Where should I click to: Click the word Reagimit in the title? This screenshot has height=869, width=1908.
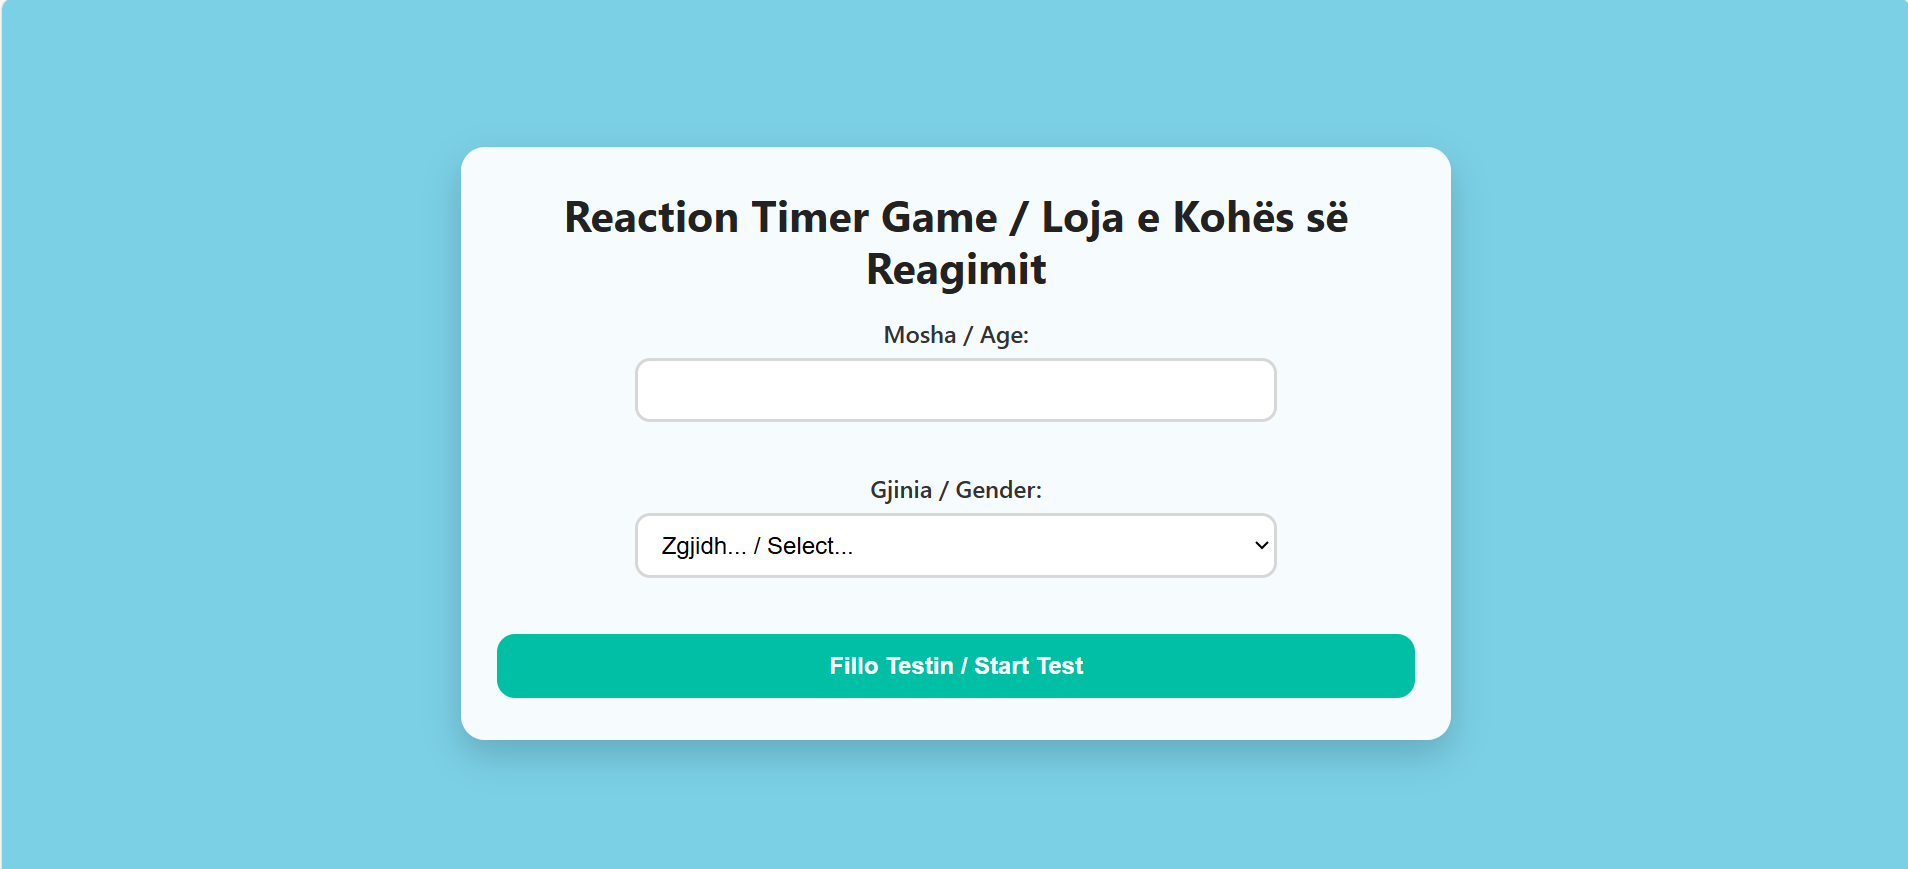tap(955, 270)
